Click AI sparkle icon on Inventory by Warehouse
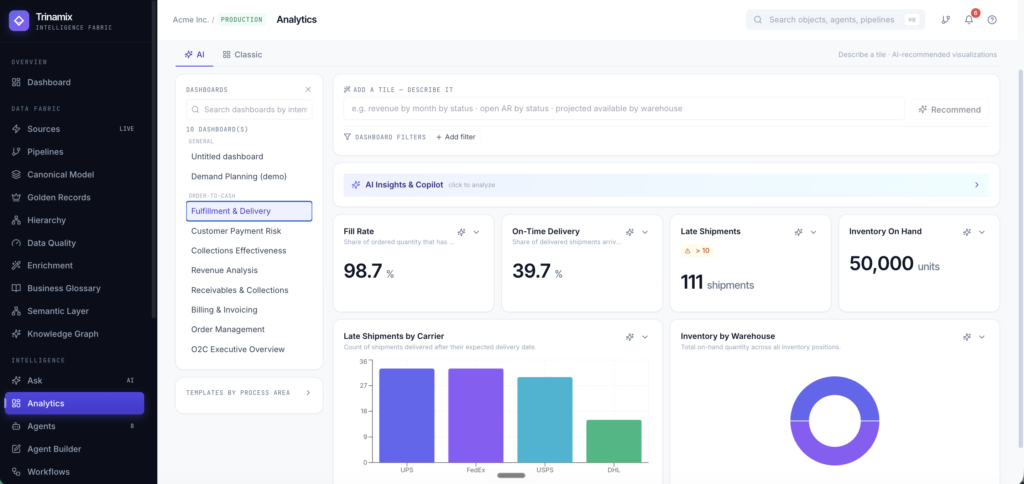The image size is (1024, 484). click(967, 337)
